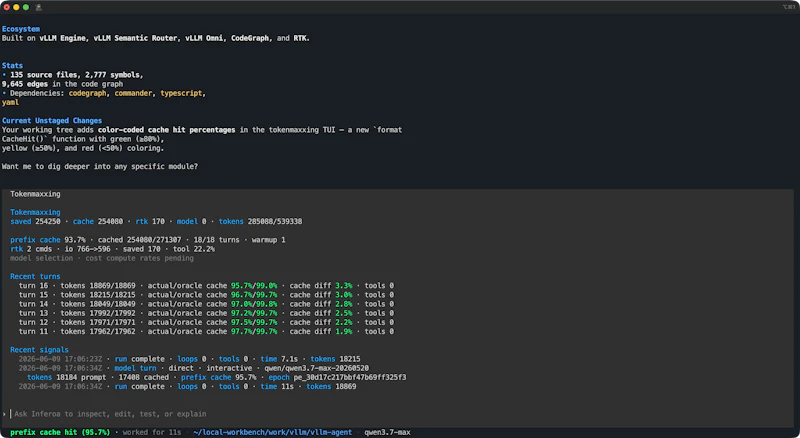Select the 'turn 12' row
The width and height of the screenshot is (800, 438).
[x=206, y=323]
